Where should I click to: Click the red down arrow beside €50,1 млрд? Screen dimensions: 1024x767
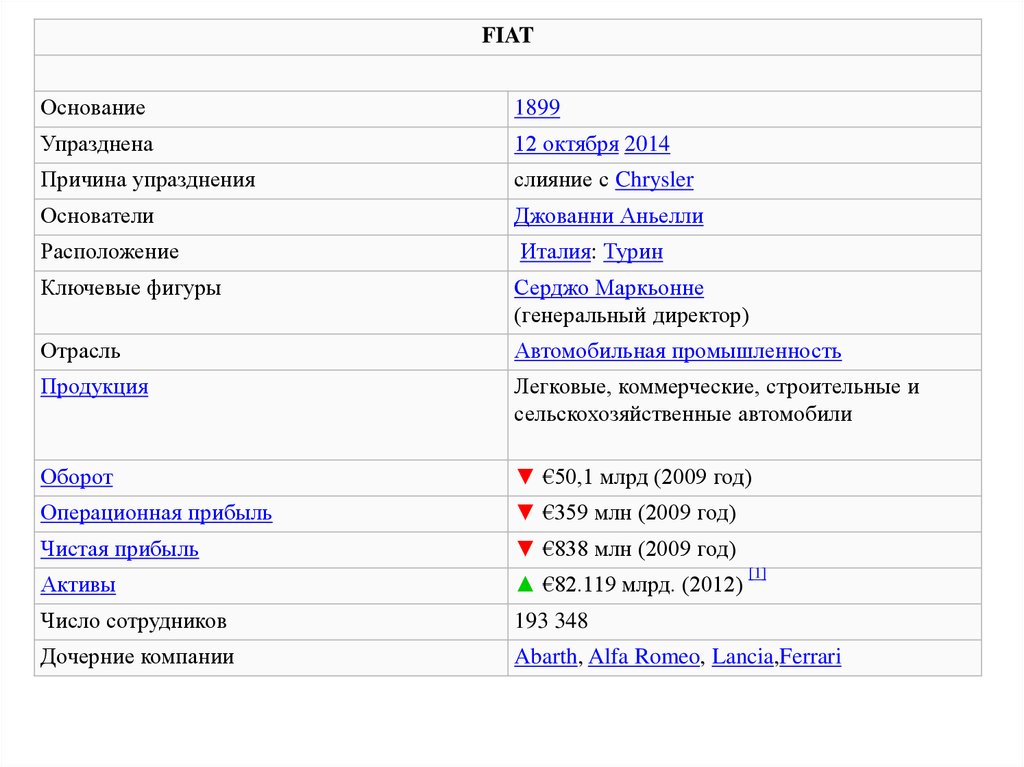(525, 476)
